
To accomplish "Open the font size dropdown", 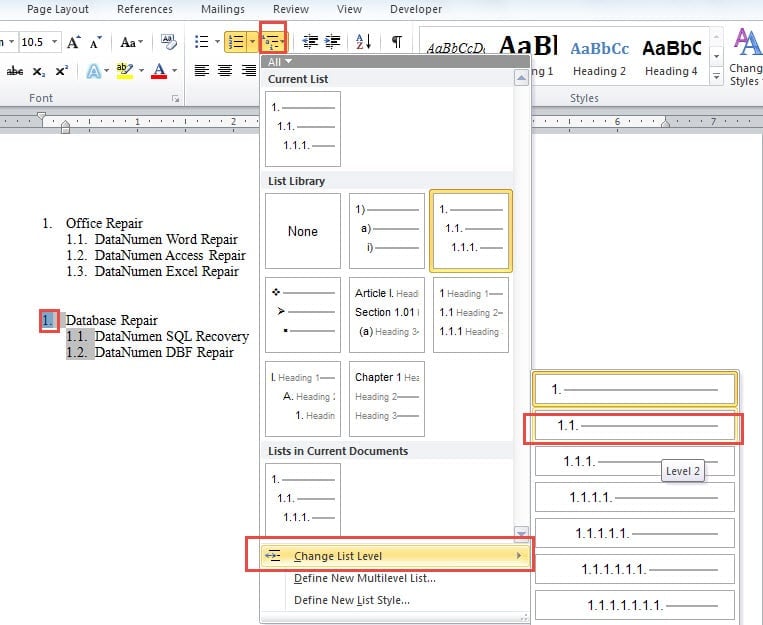I will click(x=55, y=42).
